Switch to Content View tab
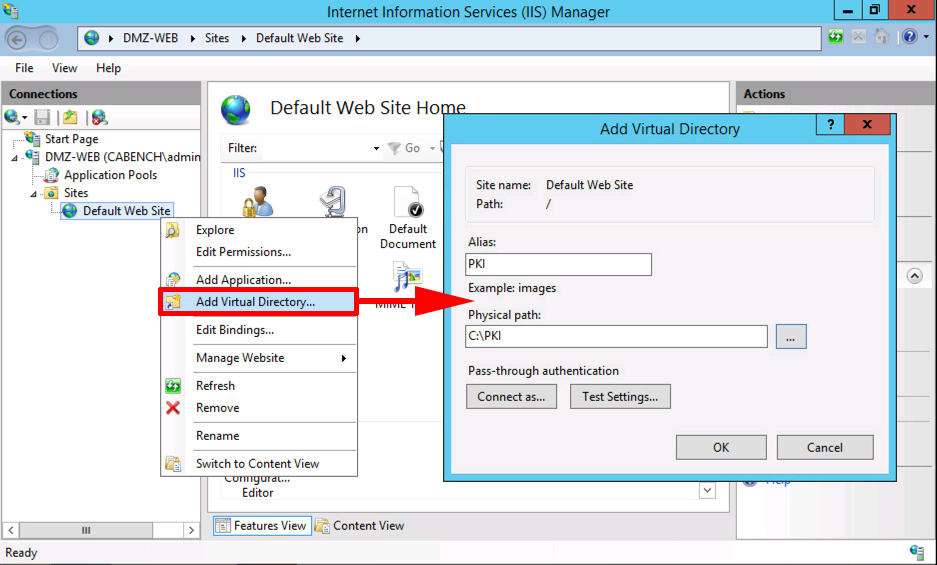 (x=360, y=526)
